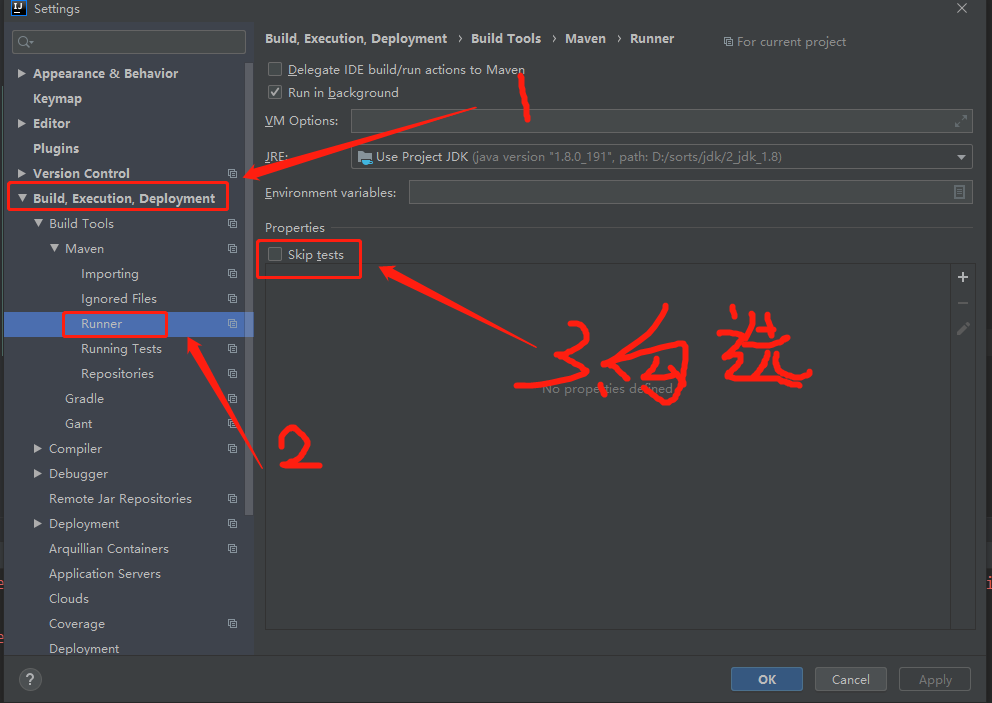This screenshot has height=703, width=992.
Task: Click the remove property minus icon
Action: 963,303
